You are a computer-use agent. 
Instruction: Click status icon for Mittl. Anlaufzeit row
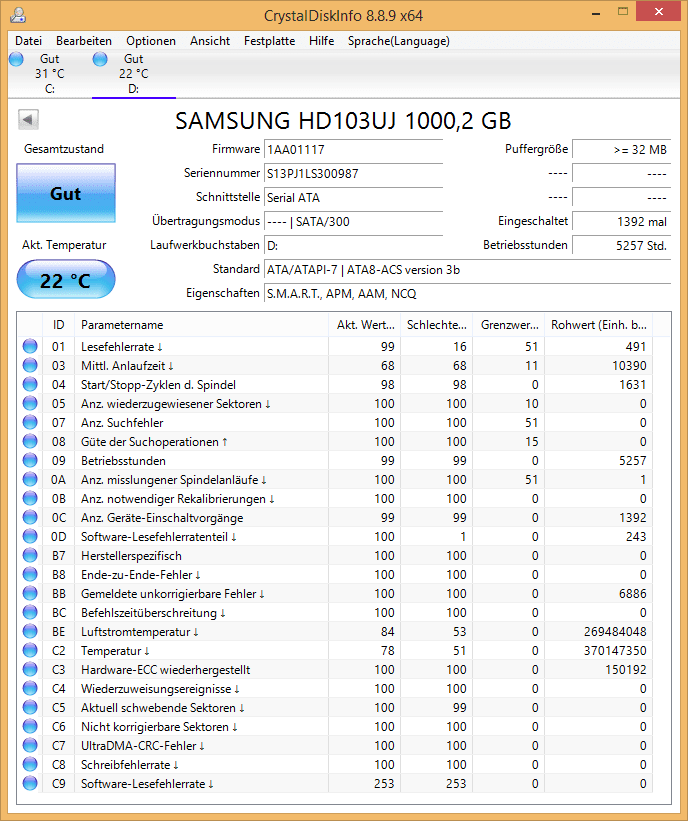(30, 365)
